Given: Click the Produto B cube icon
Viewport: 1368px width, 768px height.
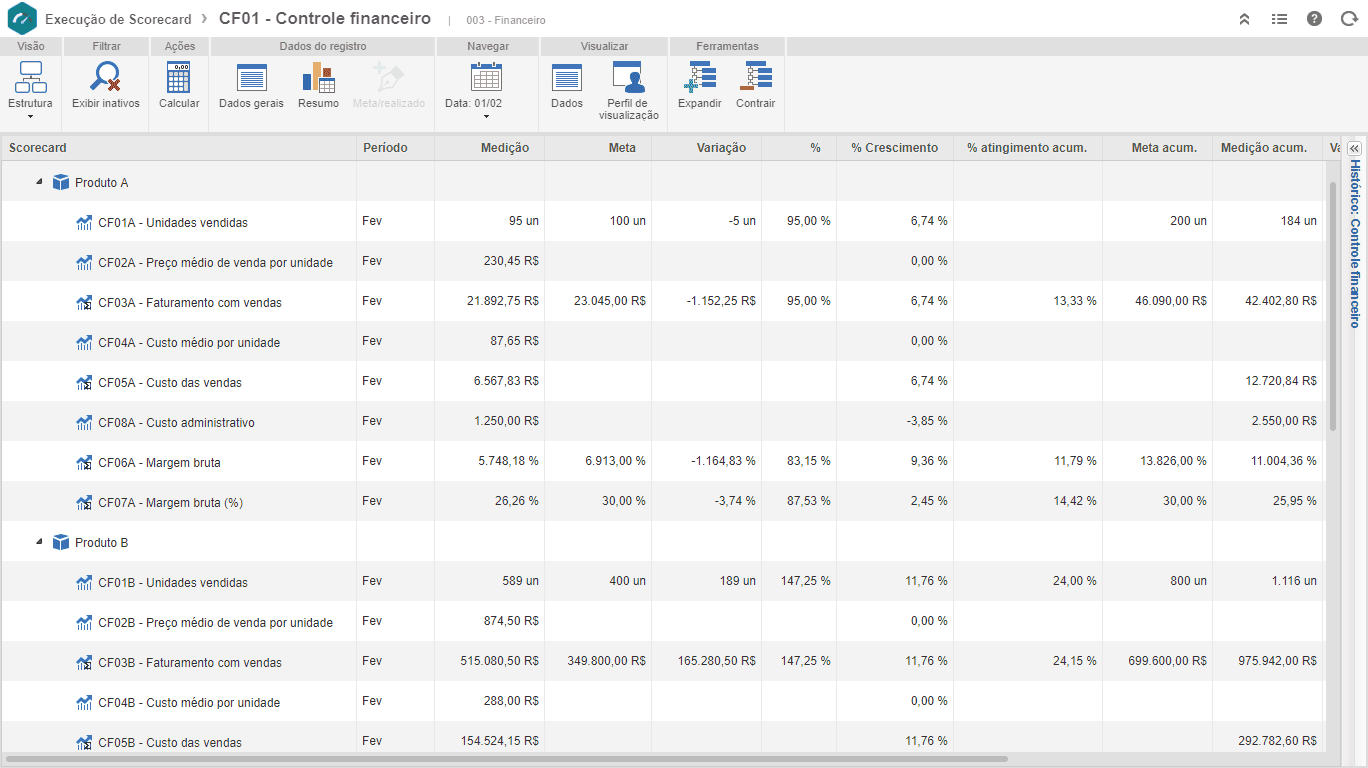Looking at the screenshot, I should click(x=61, y=542).
